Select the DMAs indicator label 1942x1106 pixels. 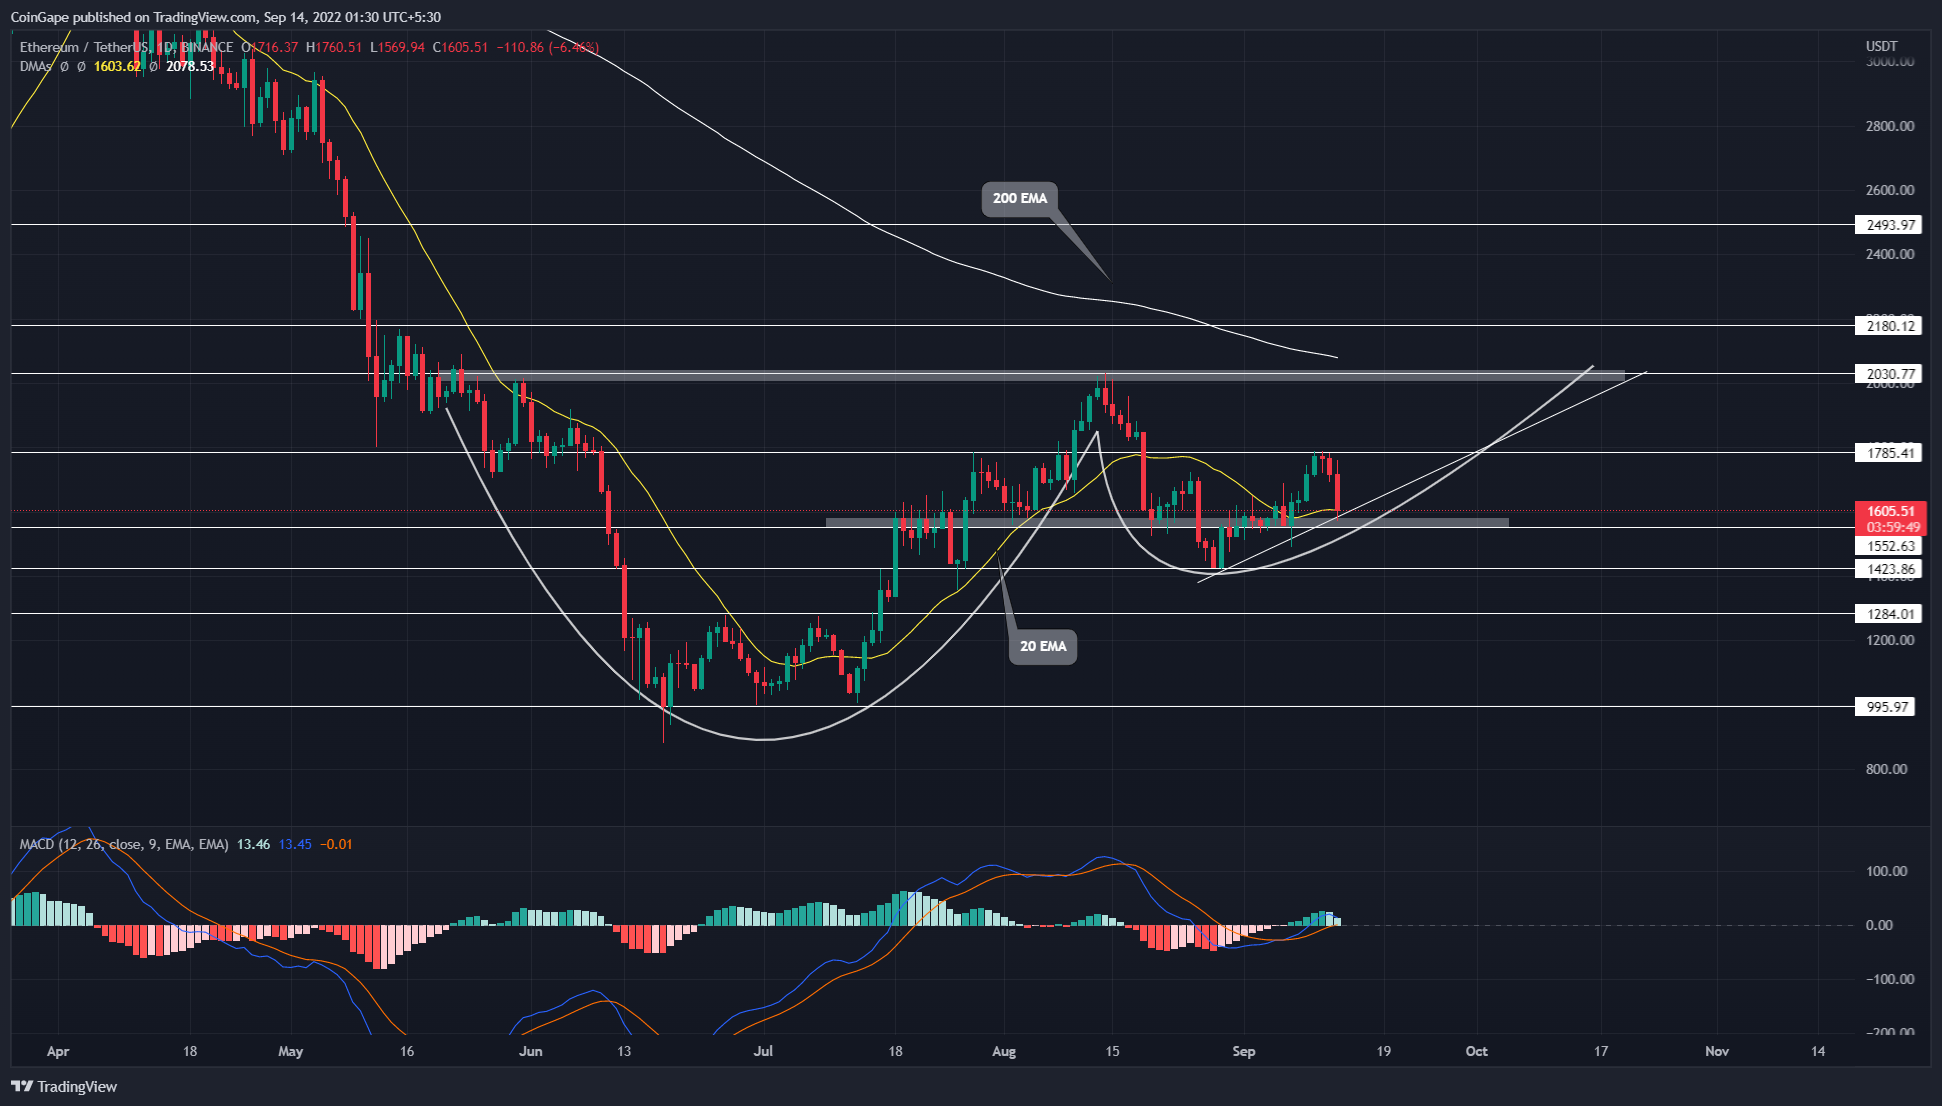(x=35, y=66)
